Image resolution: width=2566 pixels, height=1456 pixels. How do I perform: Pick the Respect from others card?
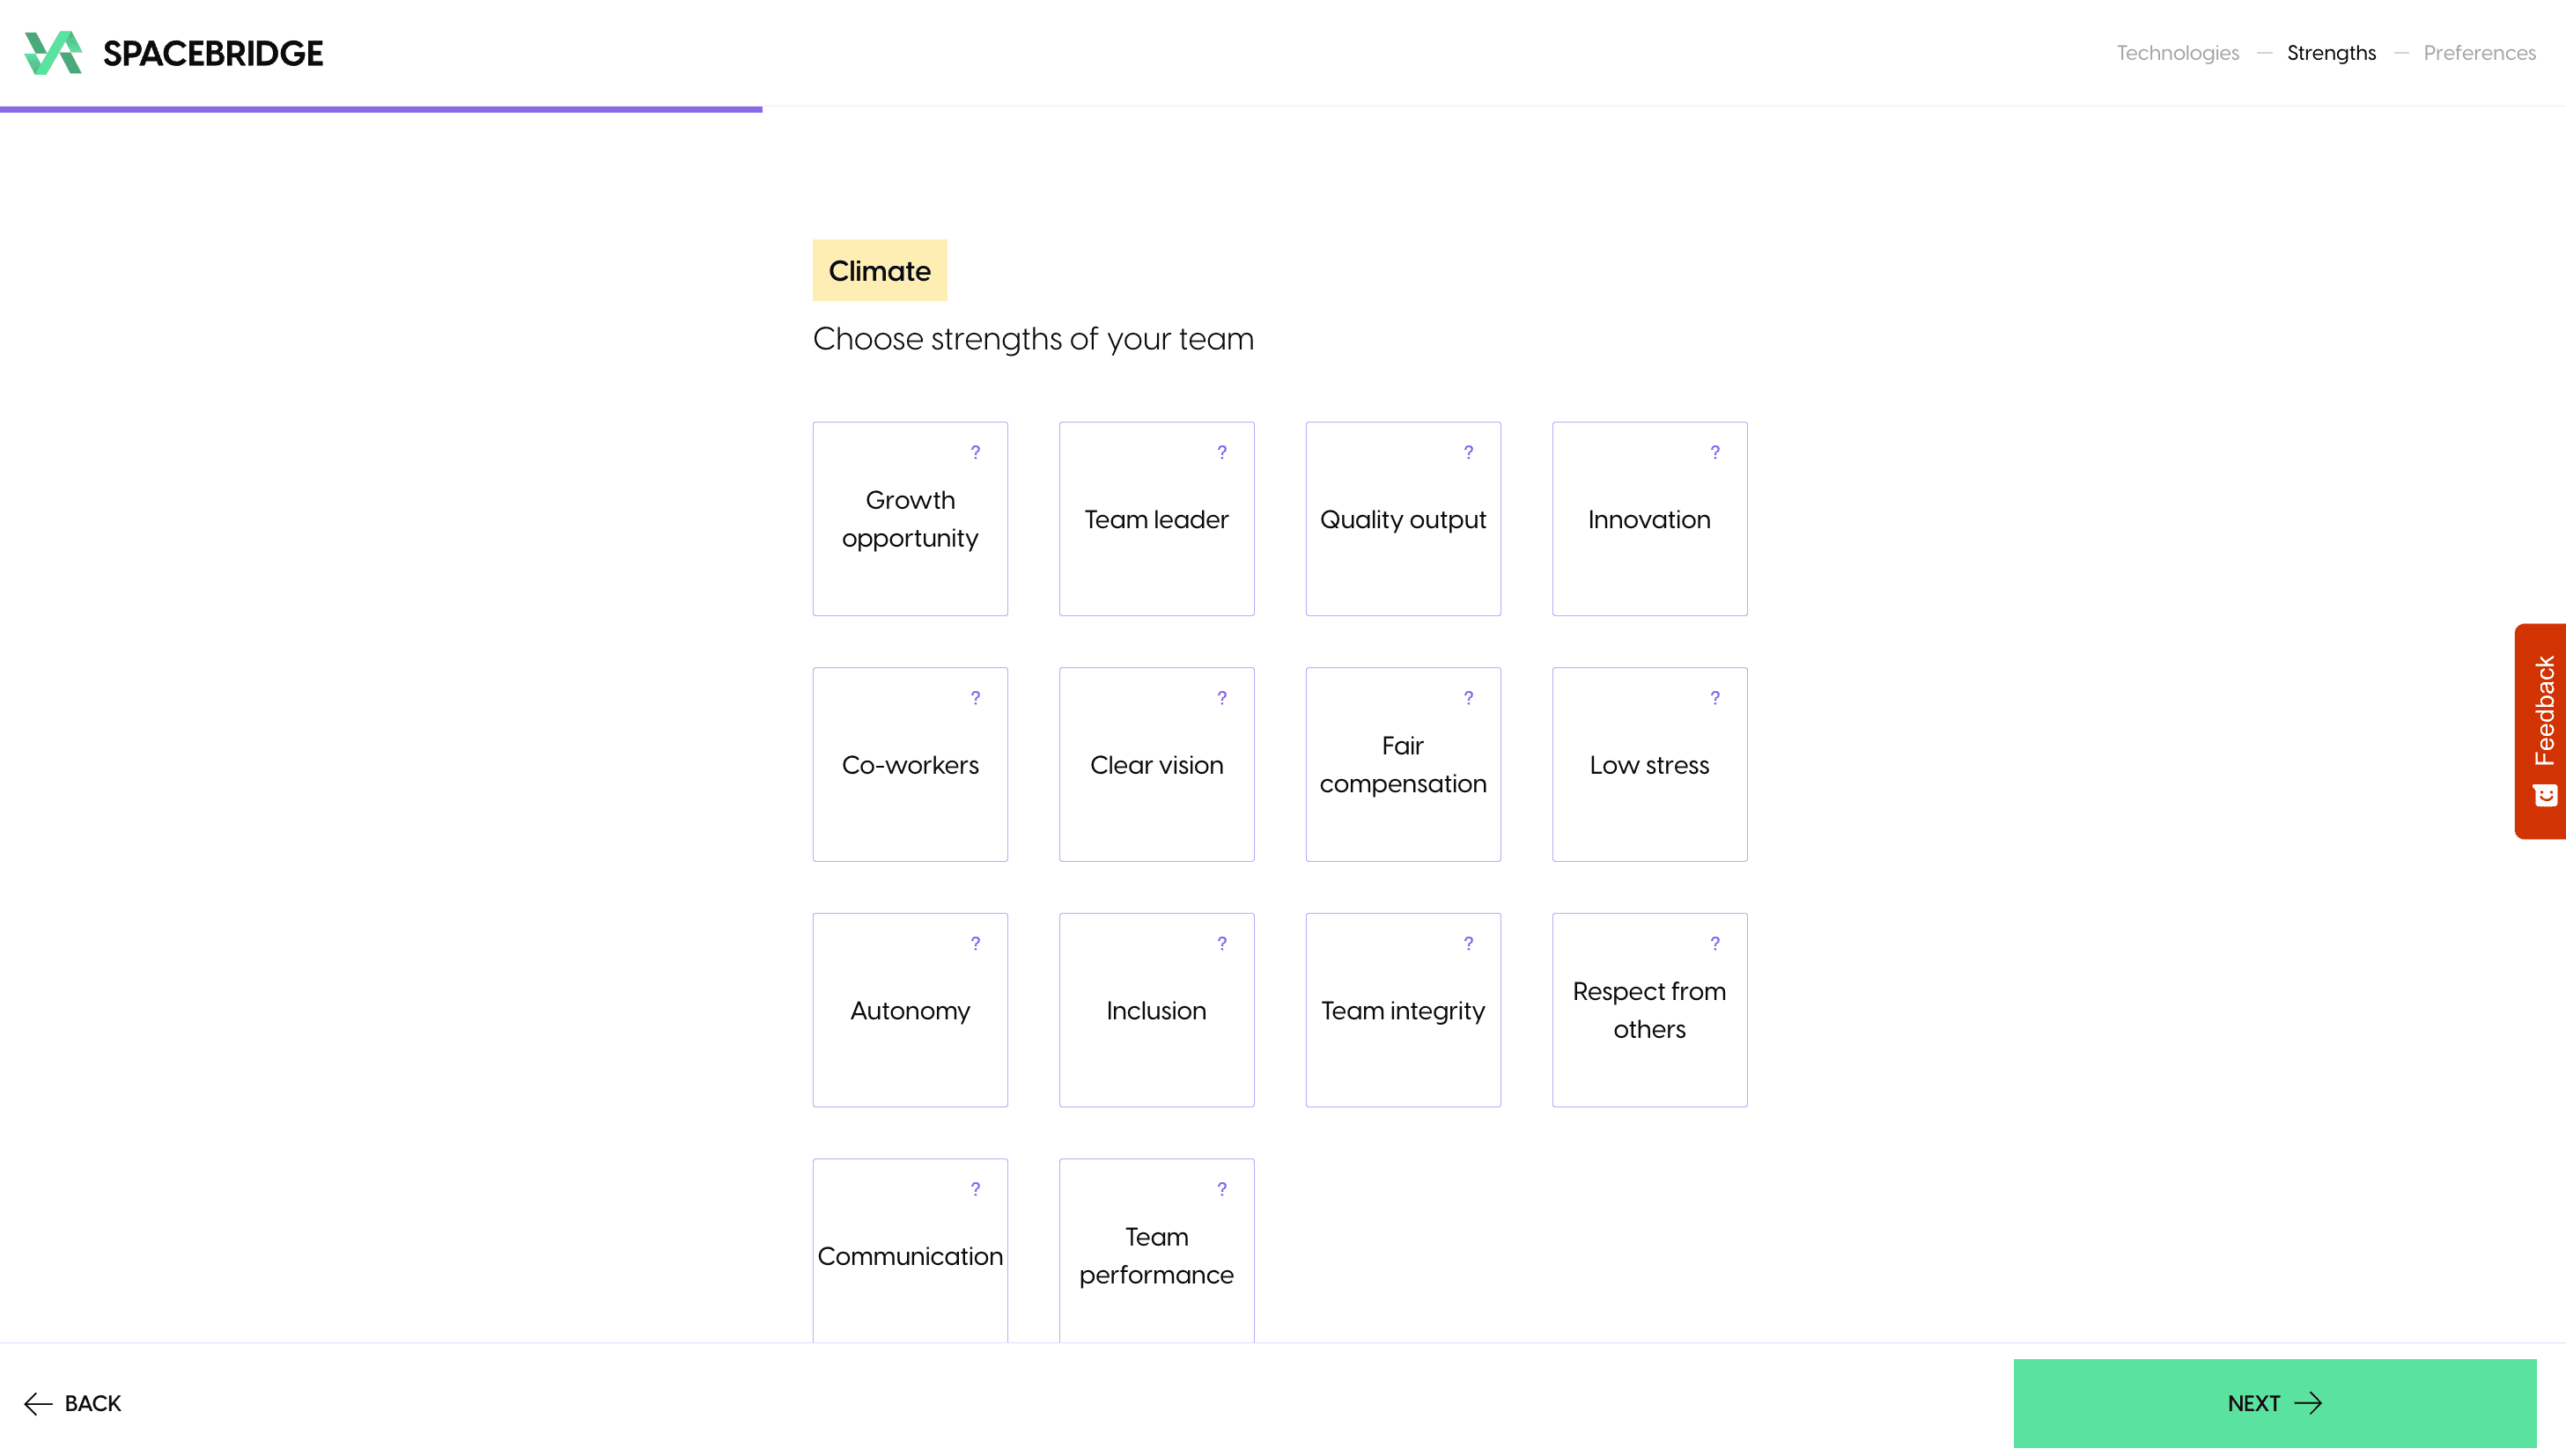tap(1649, 1010)
